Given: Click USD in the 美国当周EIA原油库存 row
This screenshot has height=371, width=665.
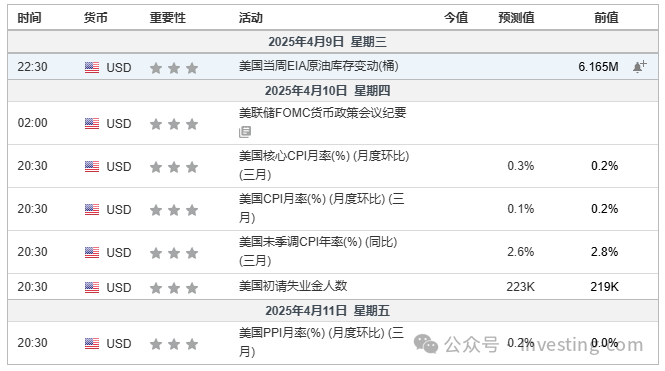Looking at the screenshot, I should pyautogui.click(x=119, y=68).
